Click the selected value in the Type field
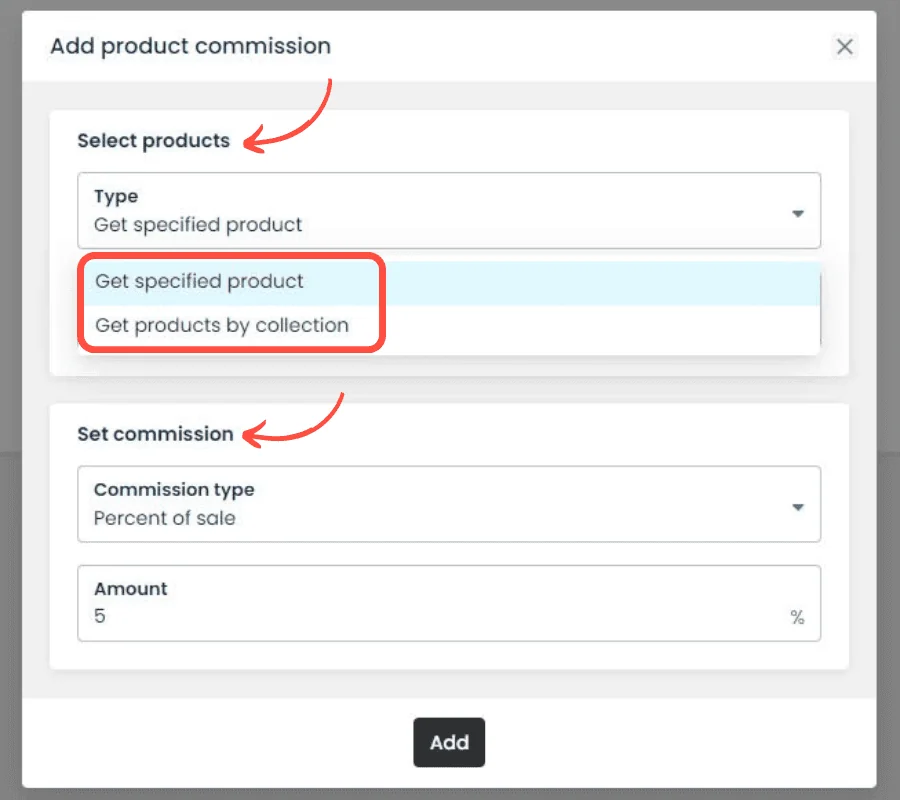Screen dimensions: 900x800 coord(198,225)
